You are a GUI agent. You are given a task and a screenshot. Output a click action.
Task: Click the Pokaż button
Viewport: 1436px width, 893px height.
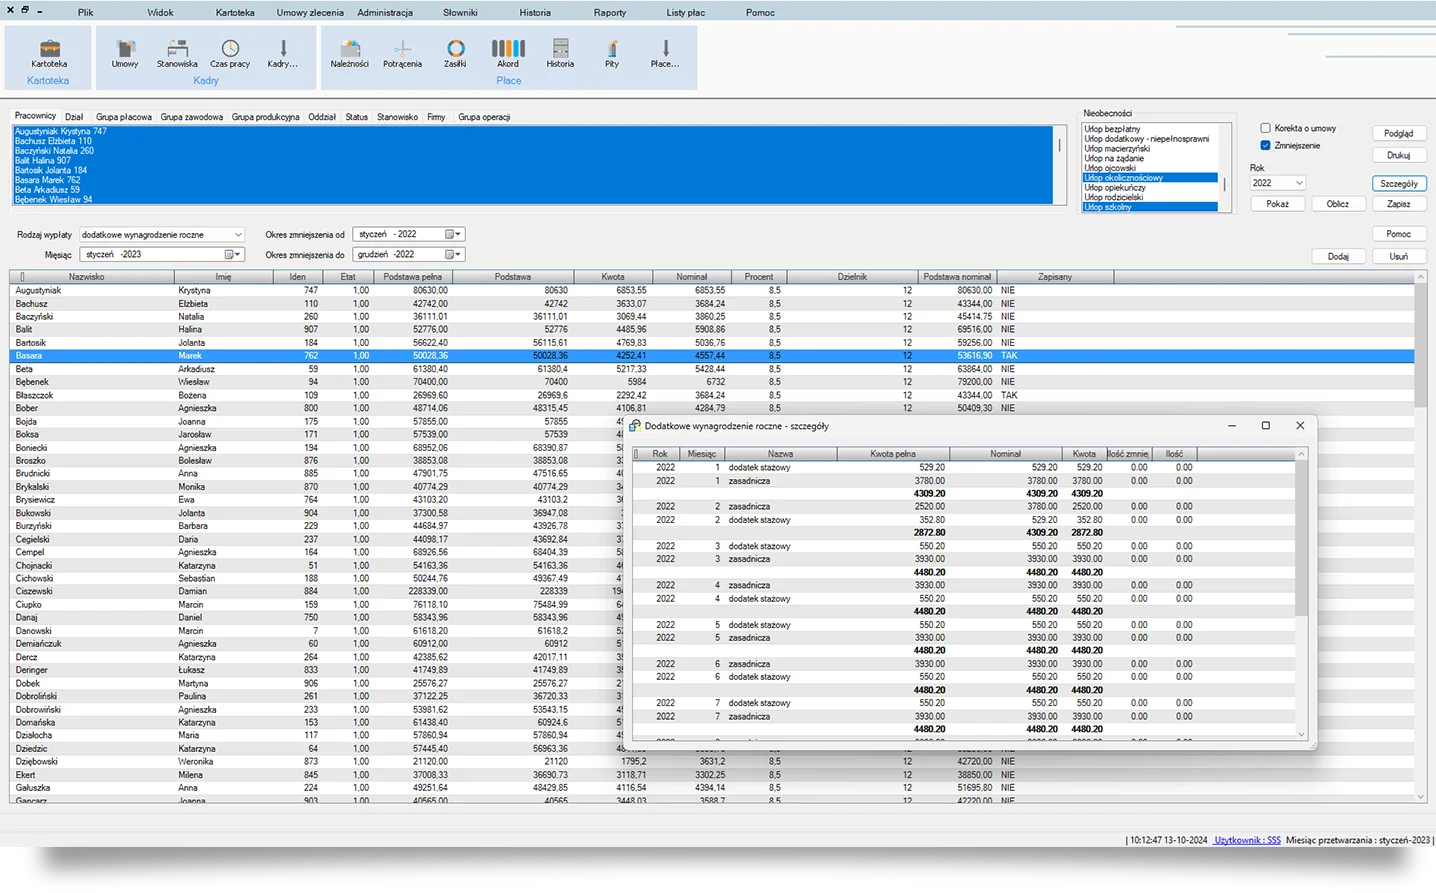1277,204
